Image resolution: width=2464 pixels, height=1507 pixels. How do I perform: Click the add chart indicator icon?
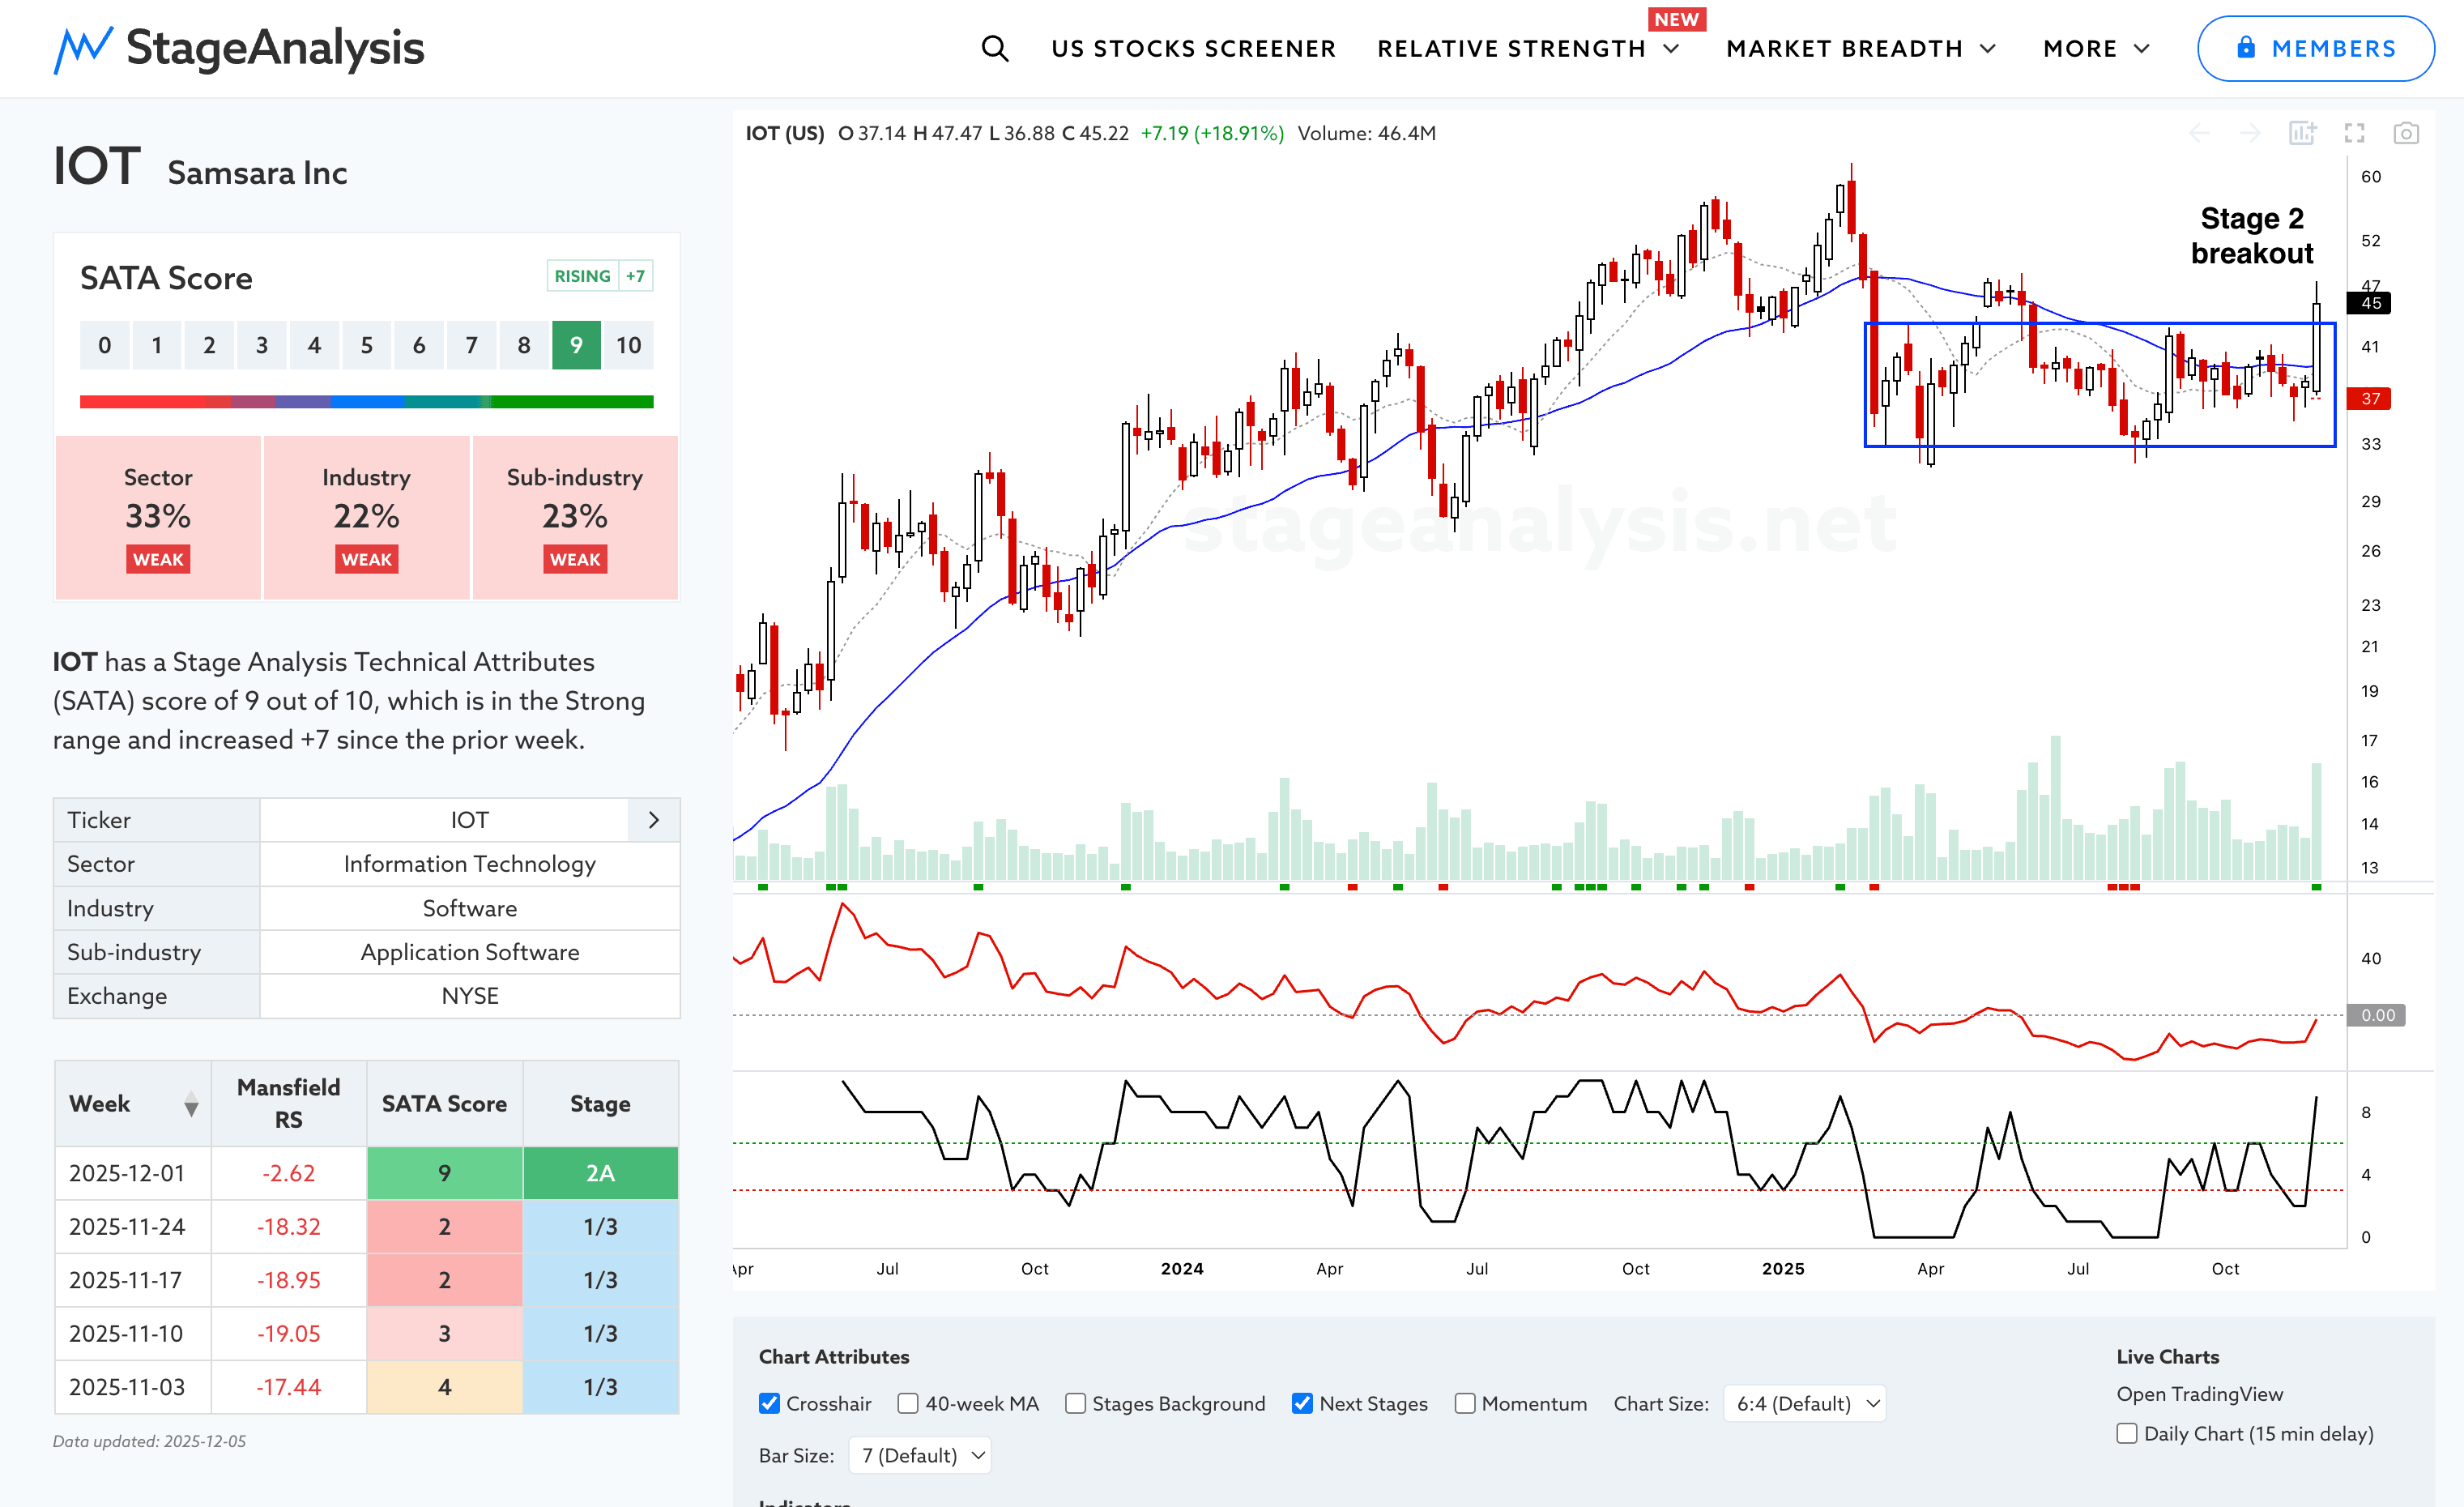[2301, 133]
